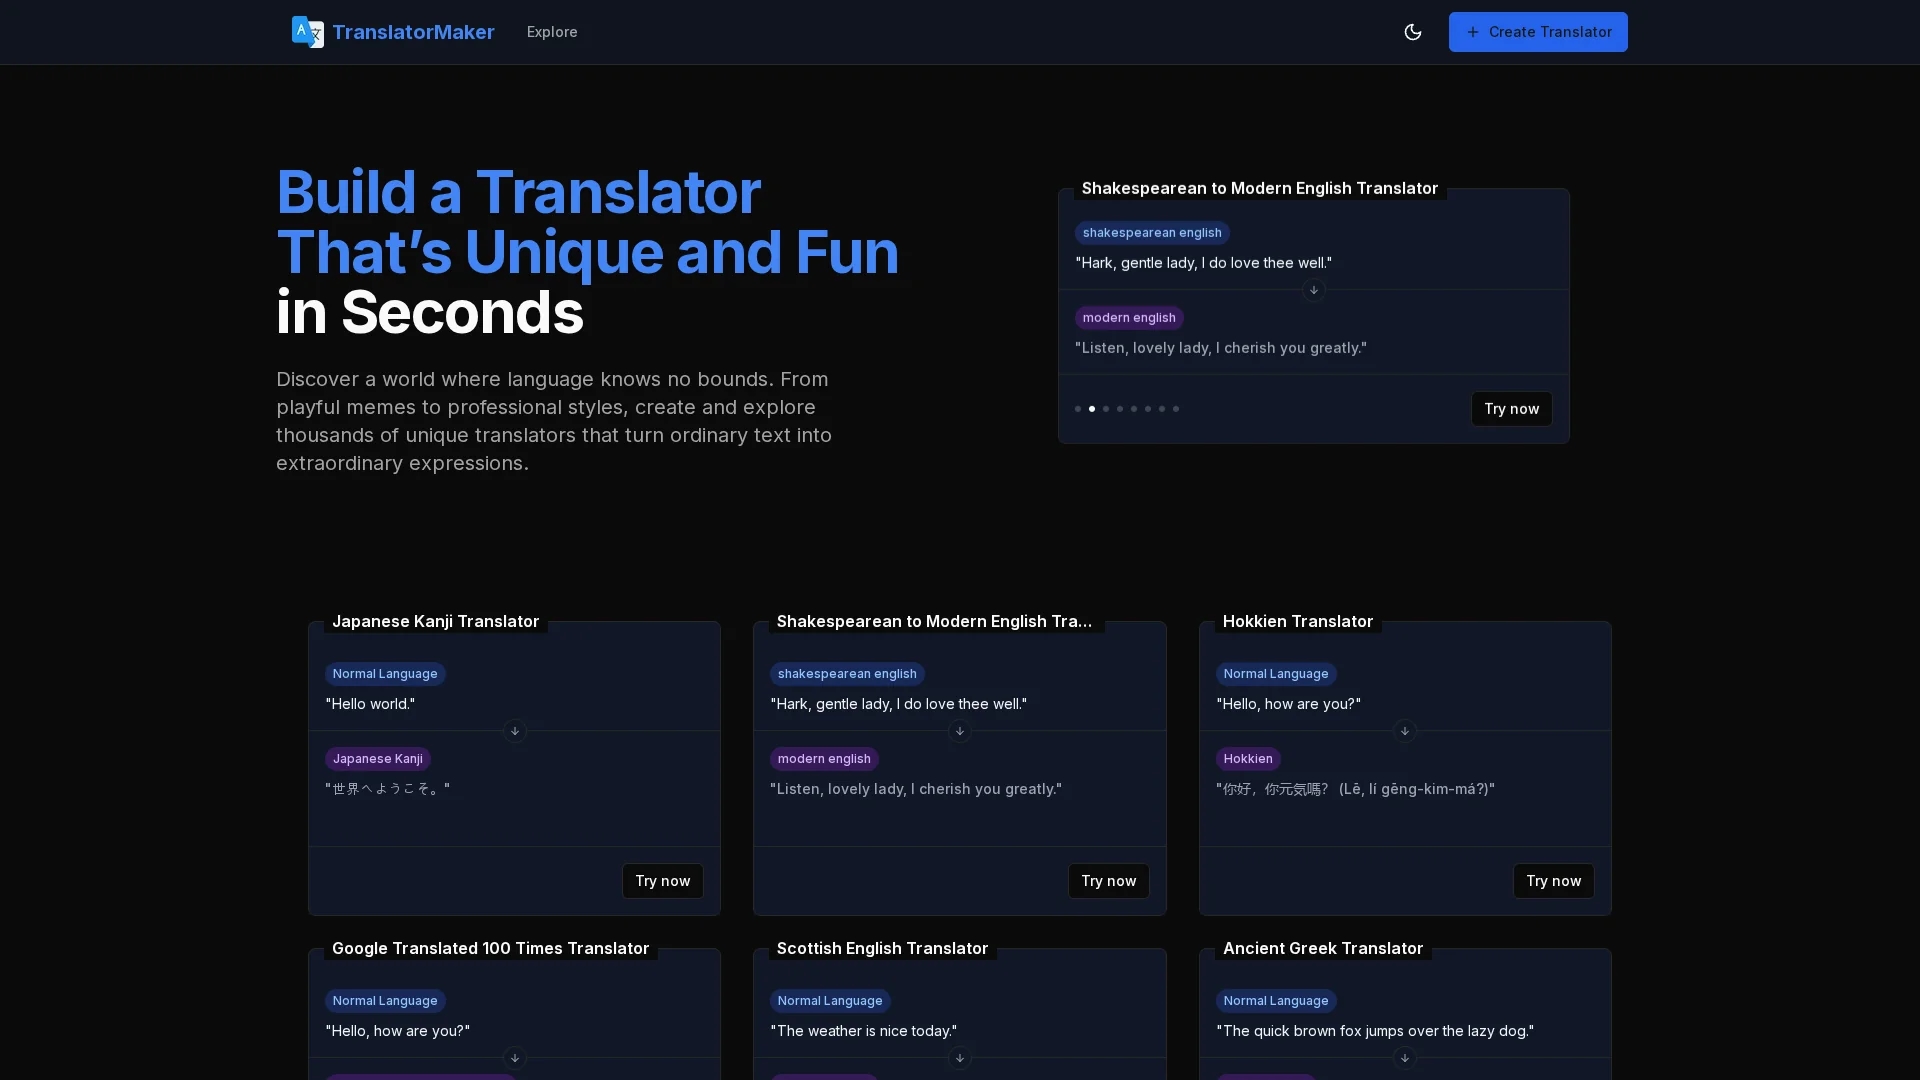Open the Explore menu item
1920x1080 pixels.
552,32
